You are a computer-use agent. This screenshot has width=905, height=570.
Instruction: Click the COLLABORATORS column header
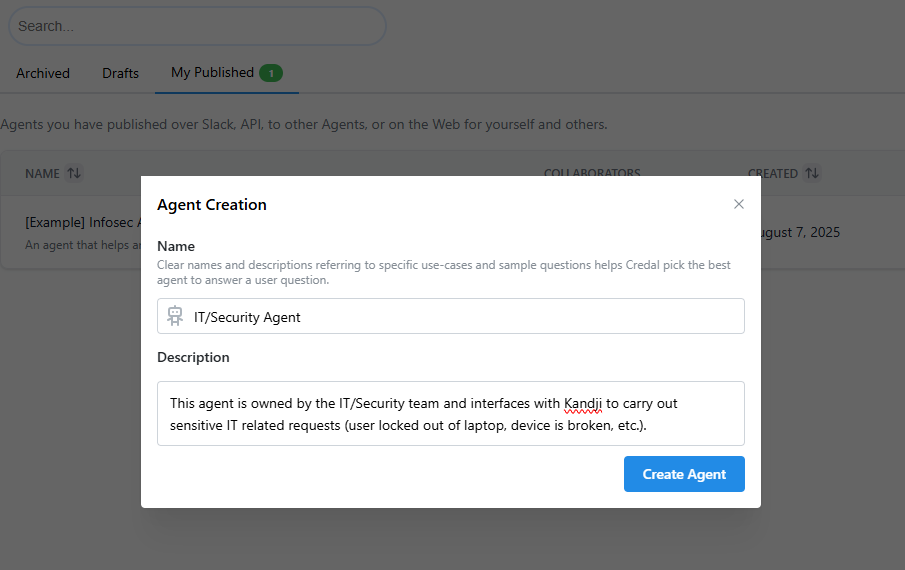(x=592, y=173)
